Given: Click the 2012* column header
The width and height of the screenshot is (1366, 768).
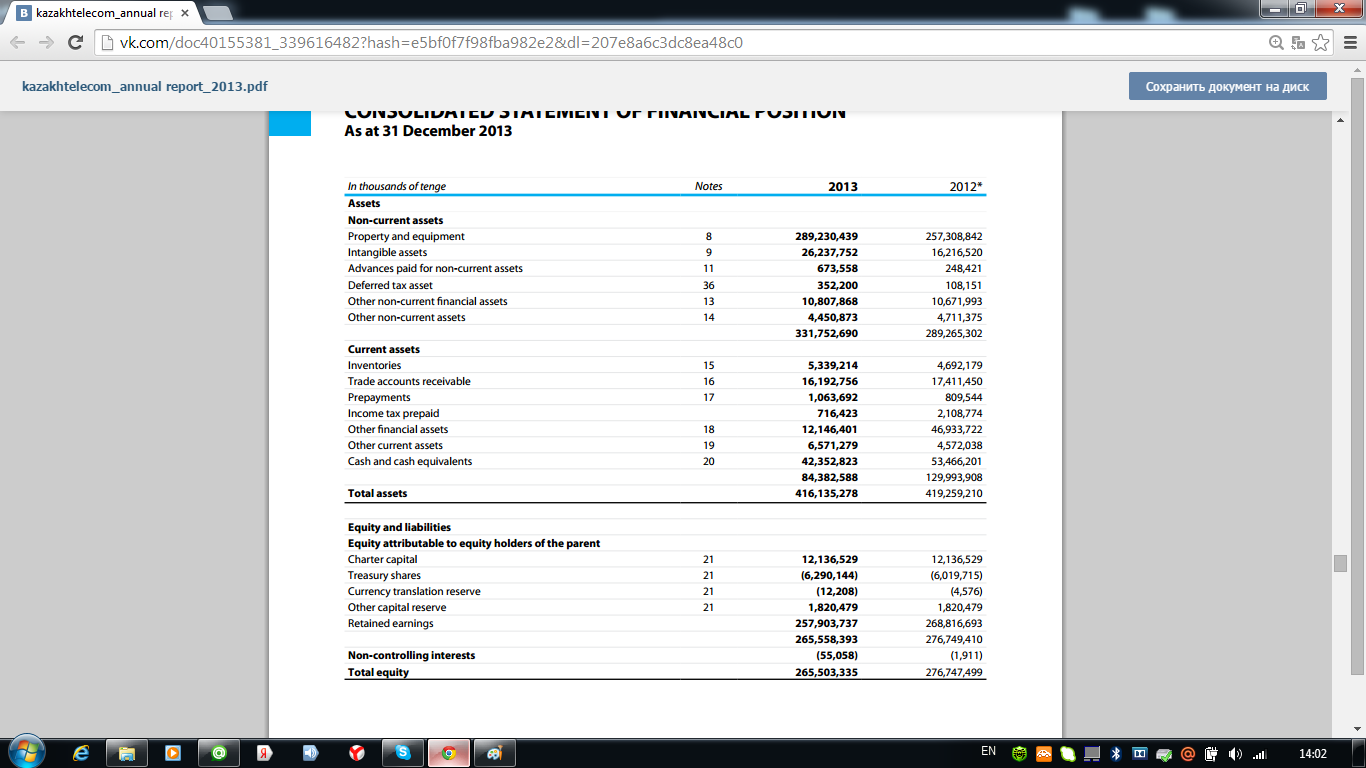Looking at the screenshot, I should pos(966,186).
